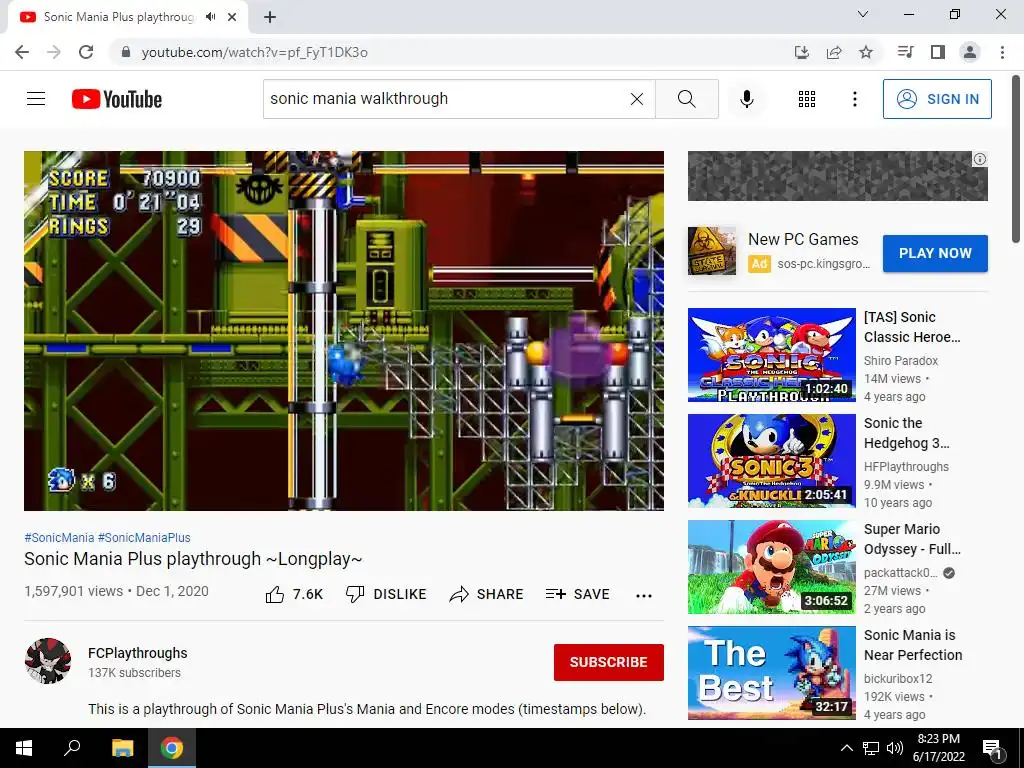Click PLAY NOW on the ad
The image size is (1024, 768).
point(935,253)
